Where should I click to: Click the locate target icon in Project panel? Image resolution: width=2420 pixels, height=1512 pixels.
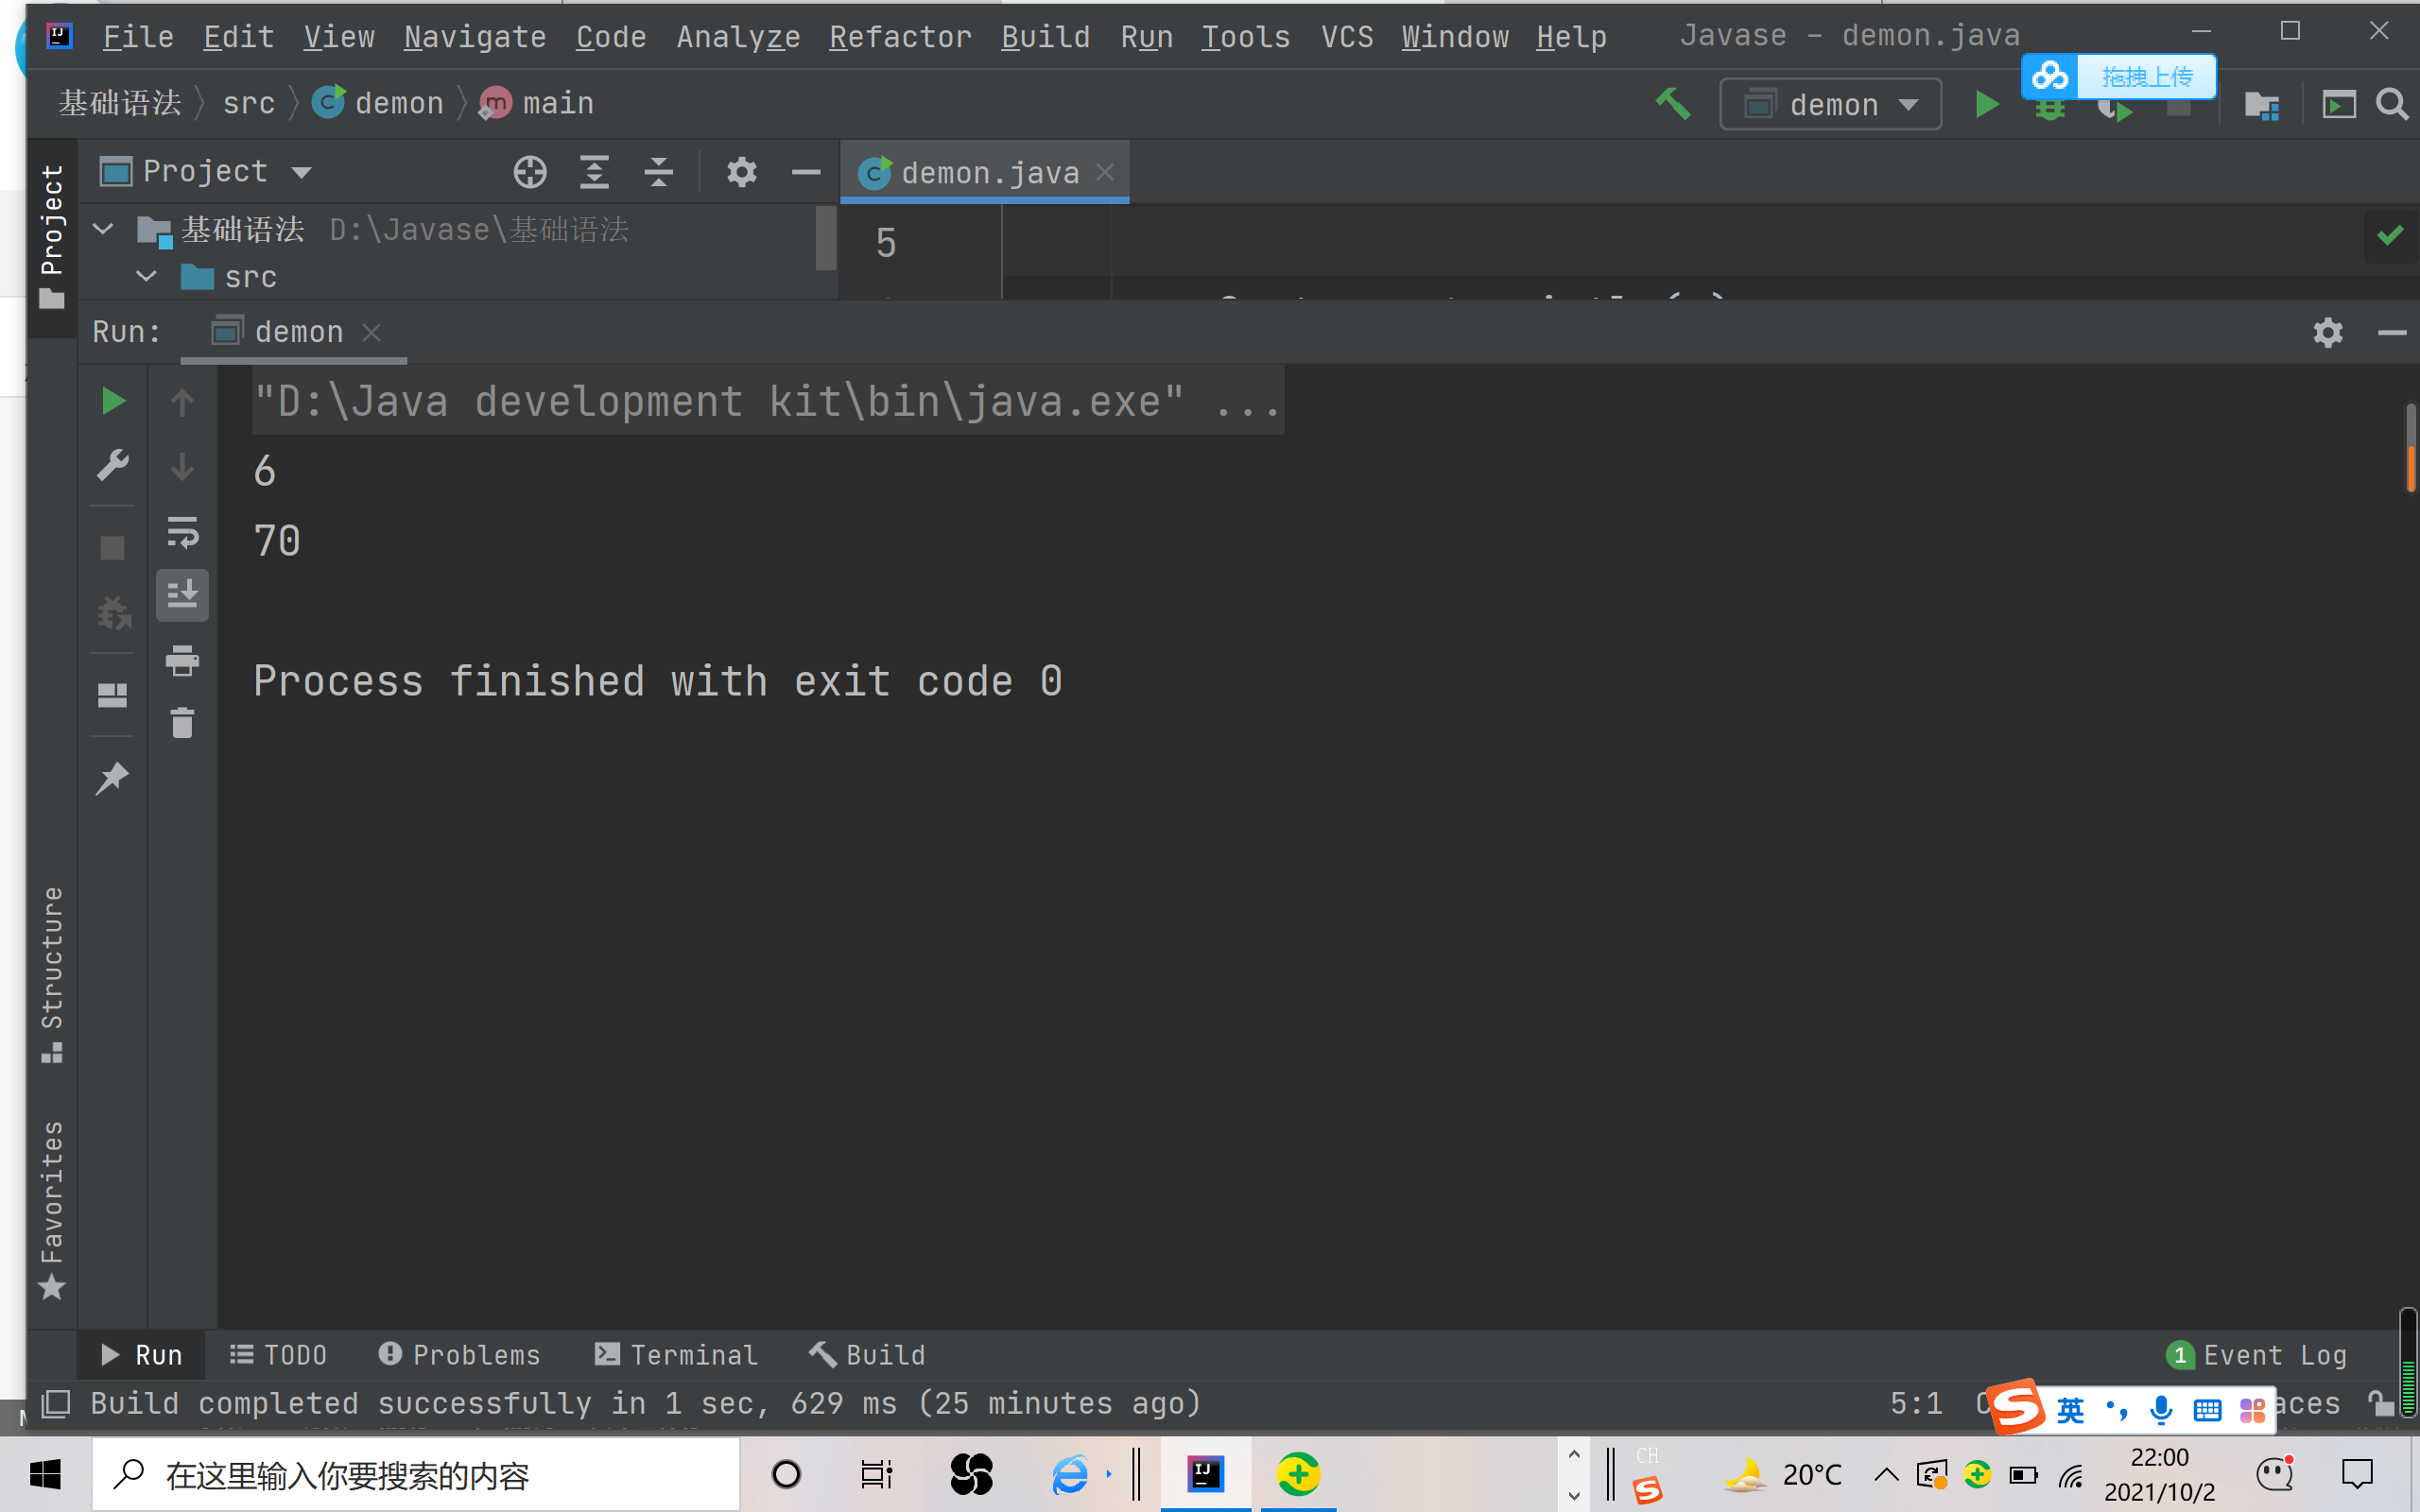pyautogui.click(x=530, y=172)
